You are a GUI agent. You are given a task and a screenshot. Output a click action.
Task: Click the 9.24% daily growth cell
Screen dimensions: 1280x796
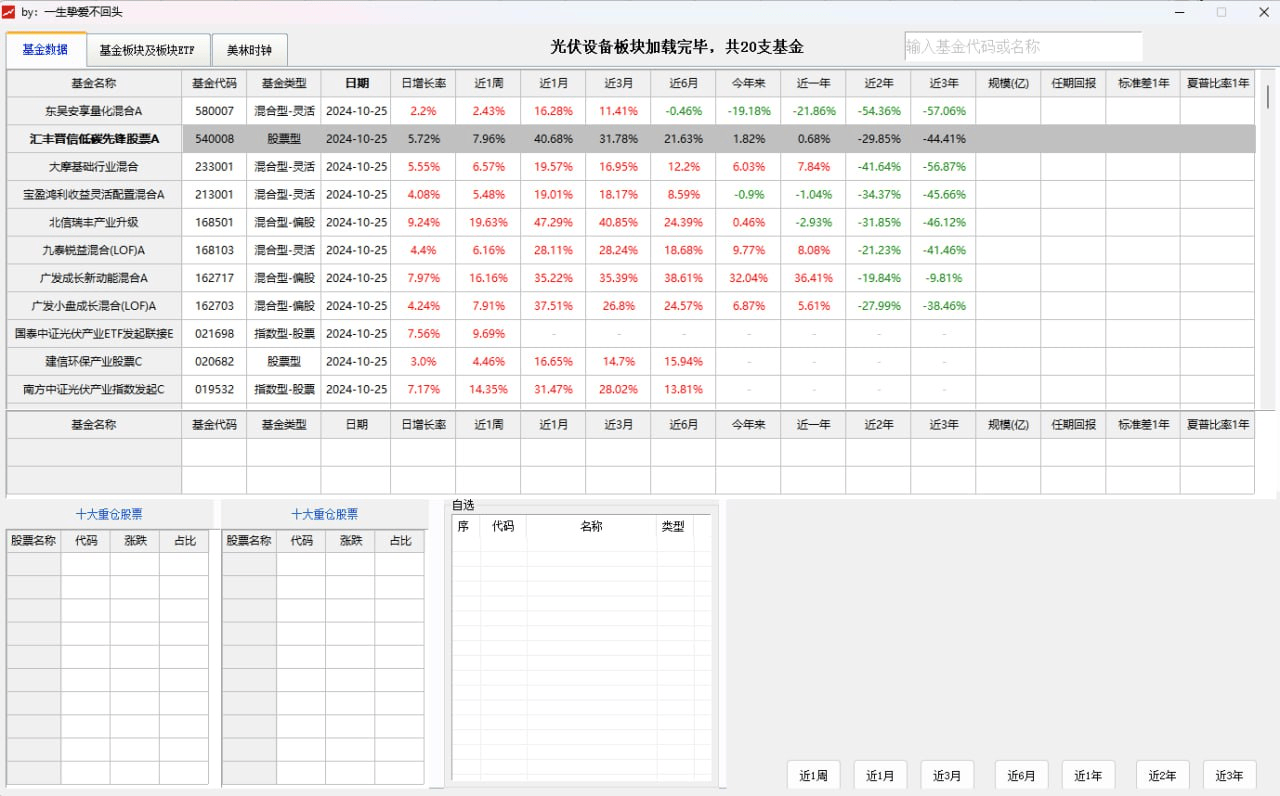(423, 223)
